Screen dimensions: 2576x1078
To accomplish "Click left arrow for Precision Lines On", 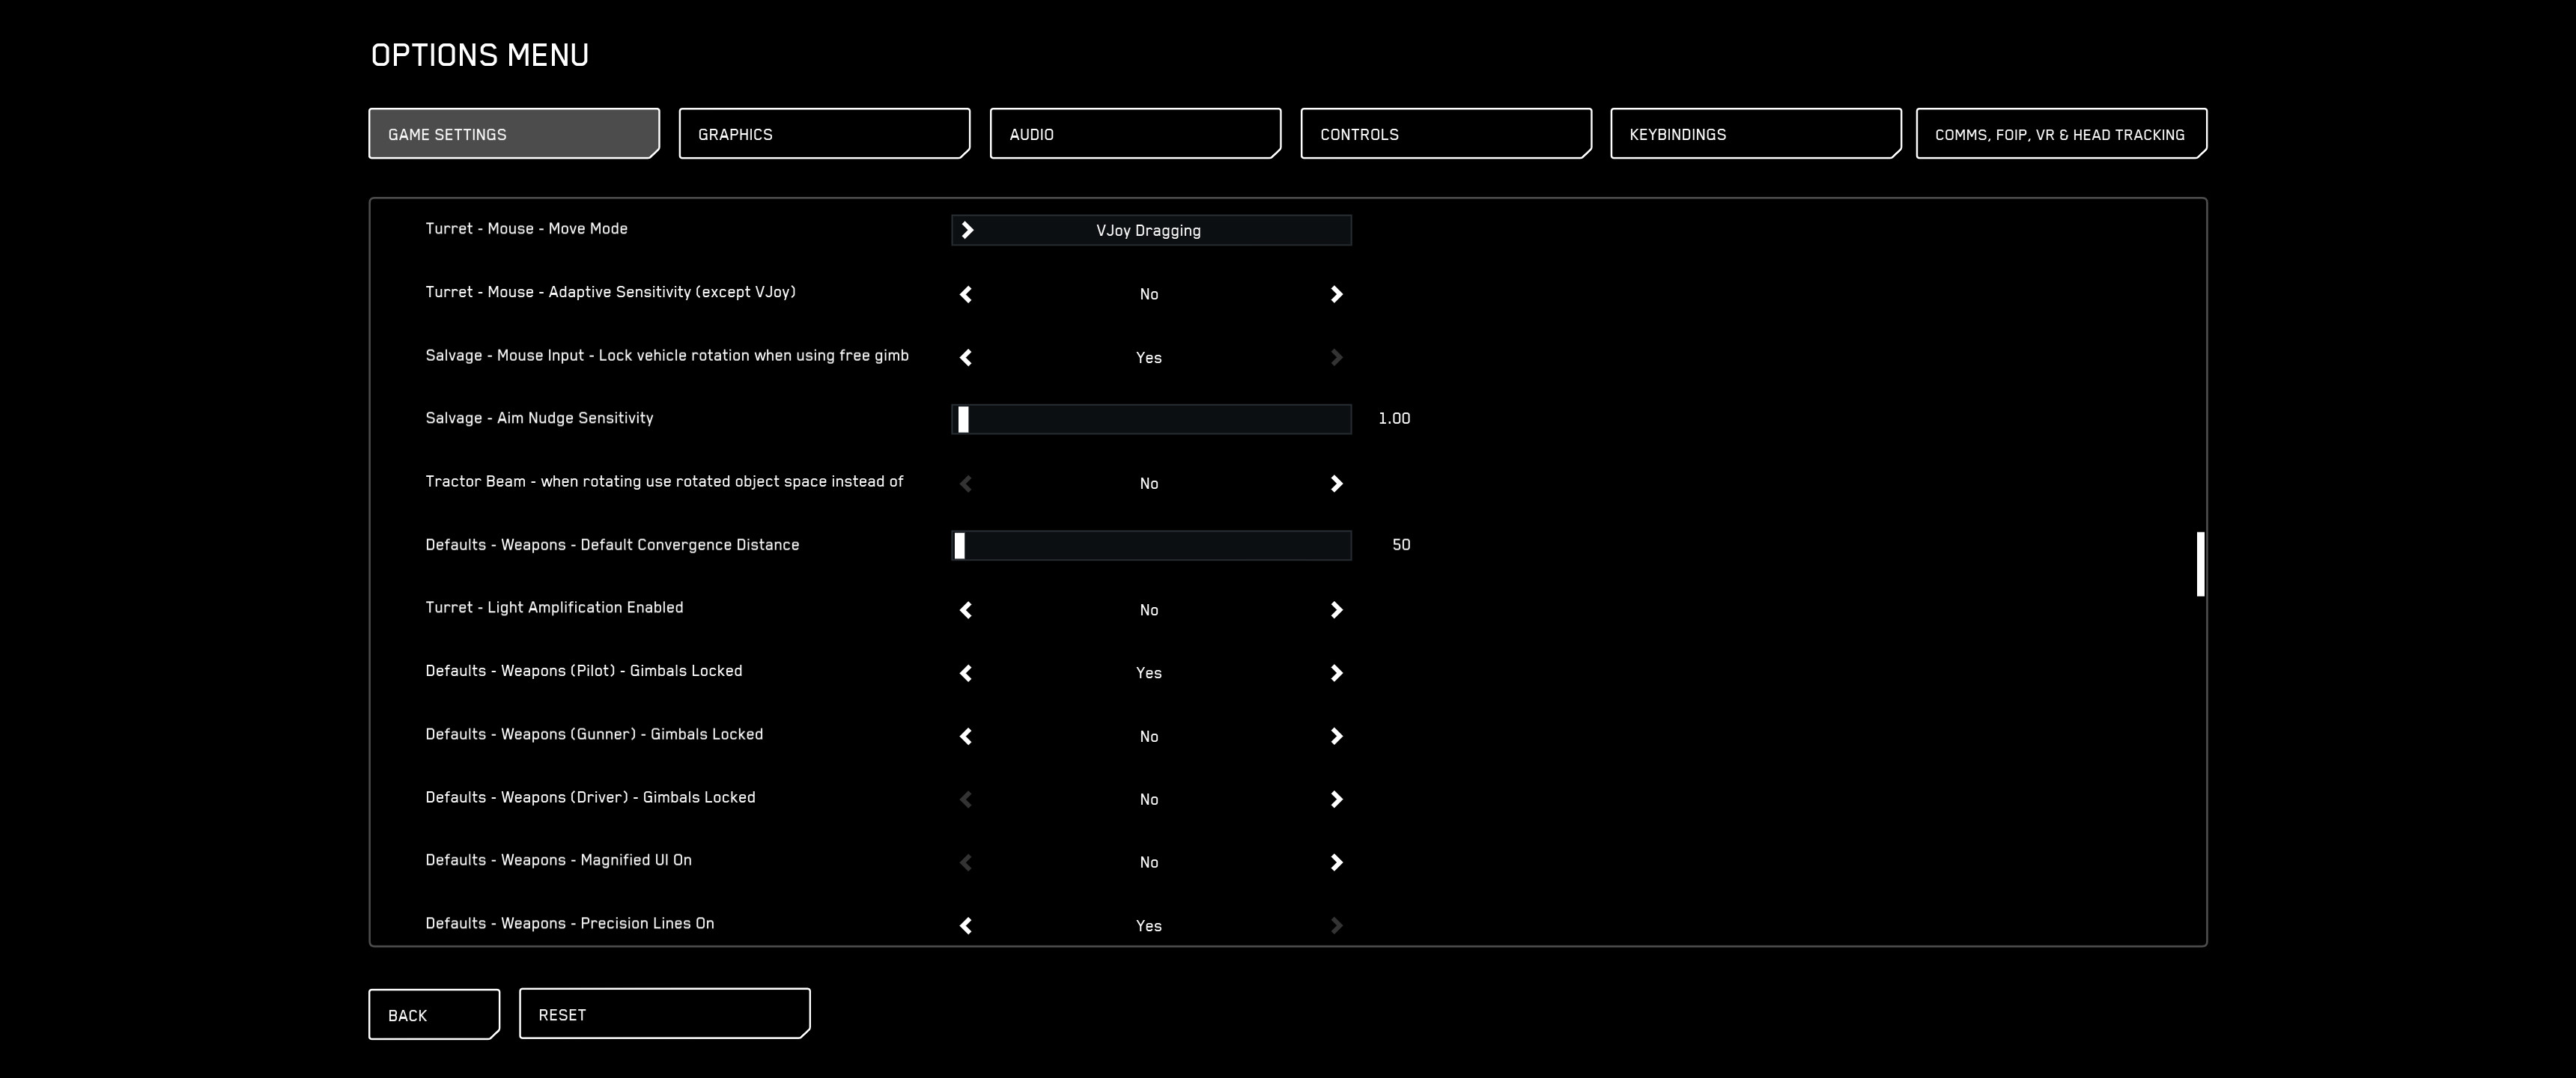I will click(965, 925).
